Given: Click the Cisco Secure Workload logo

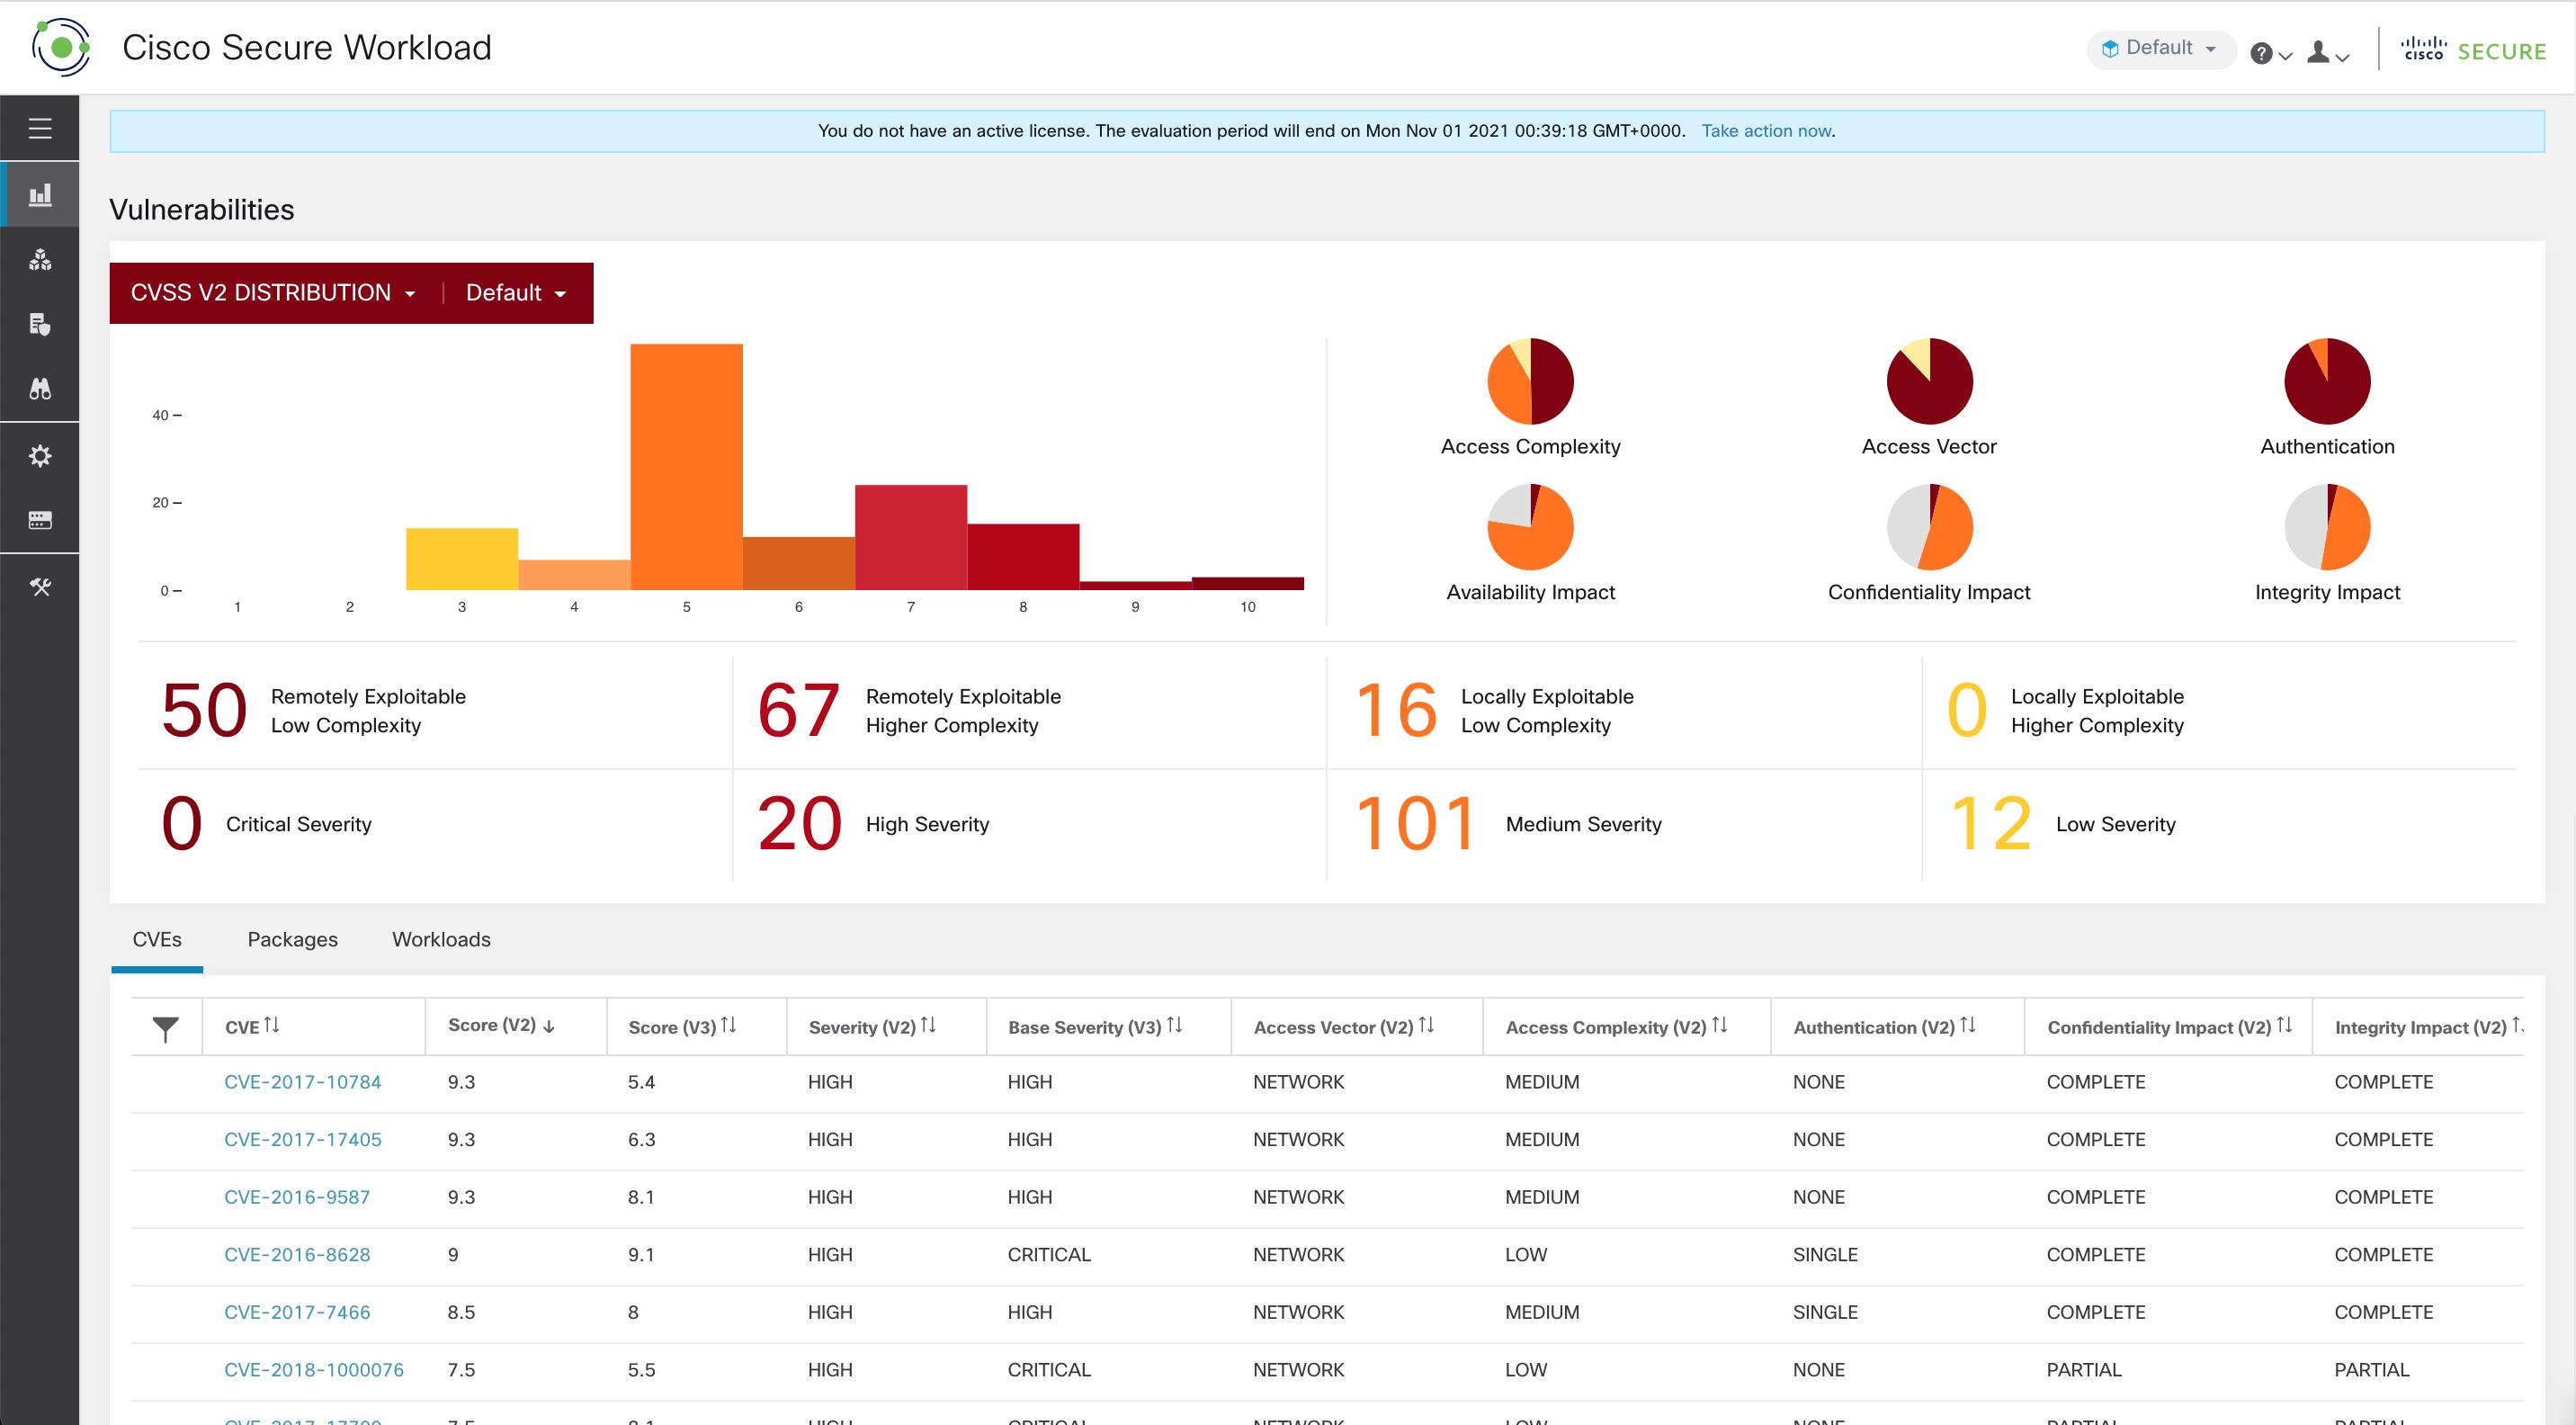Looking at the screenshot, I should pyautogui.click(x=61, y=47).
